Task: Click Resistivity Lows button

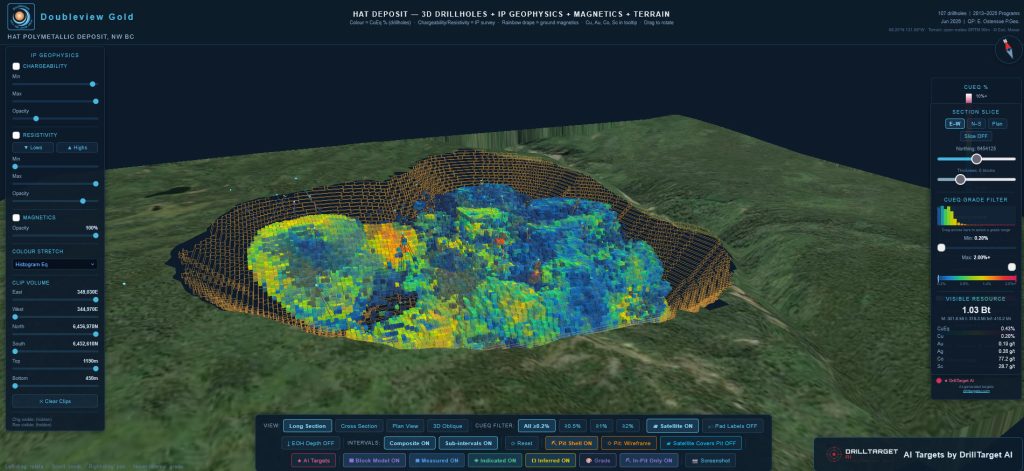Action: (x=33, y=148)
